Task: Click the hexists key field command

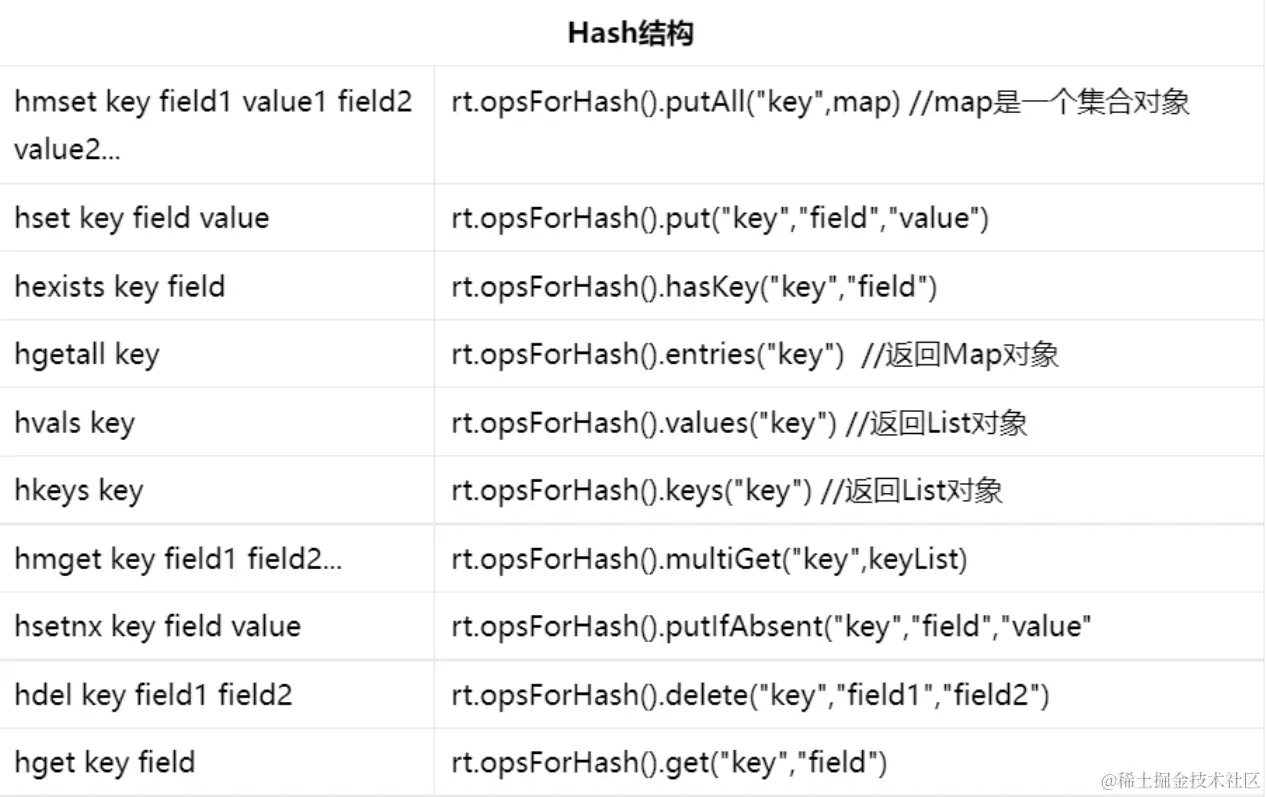Action: click(x=120, y=287)
